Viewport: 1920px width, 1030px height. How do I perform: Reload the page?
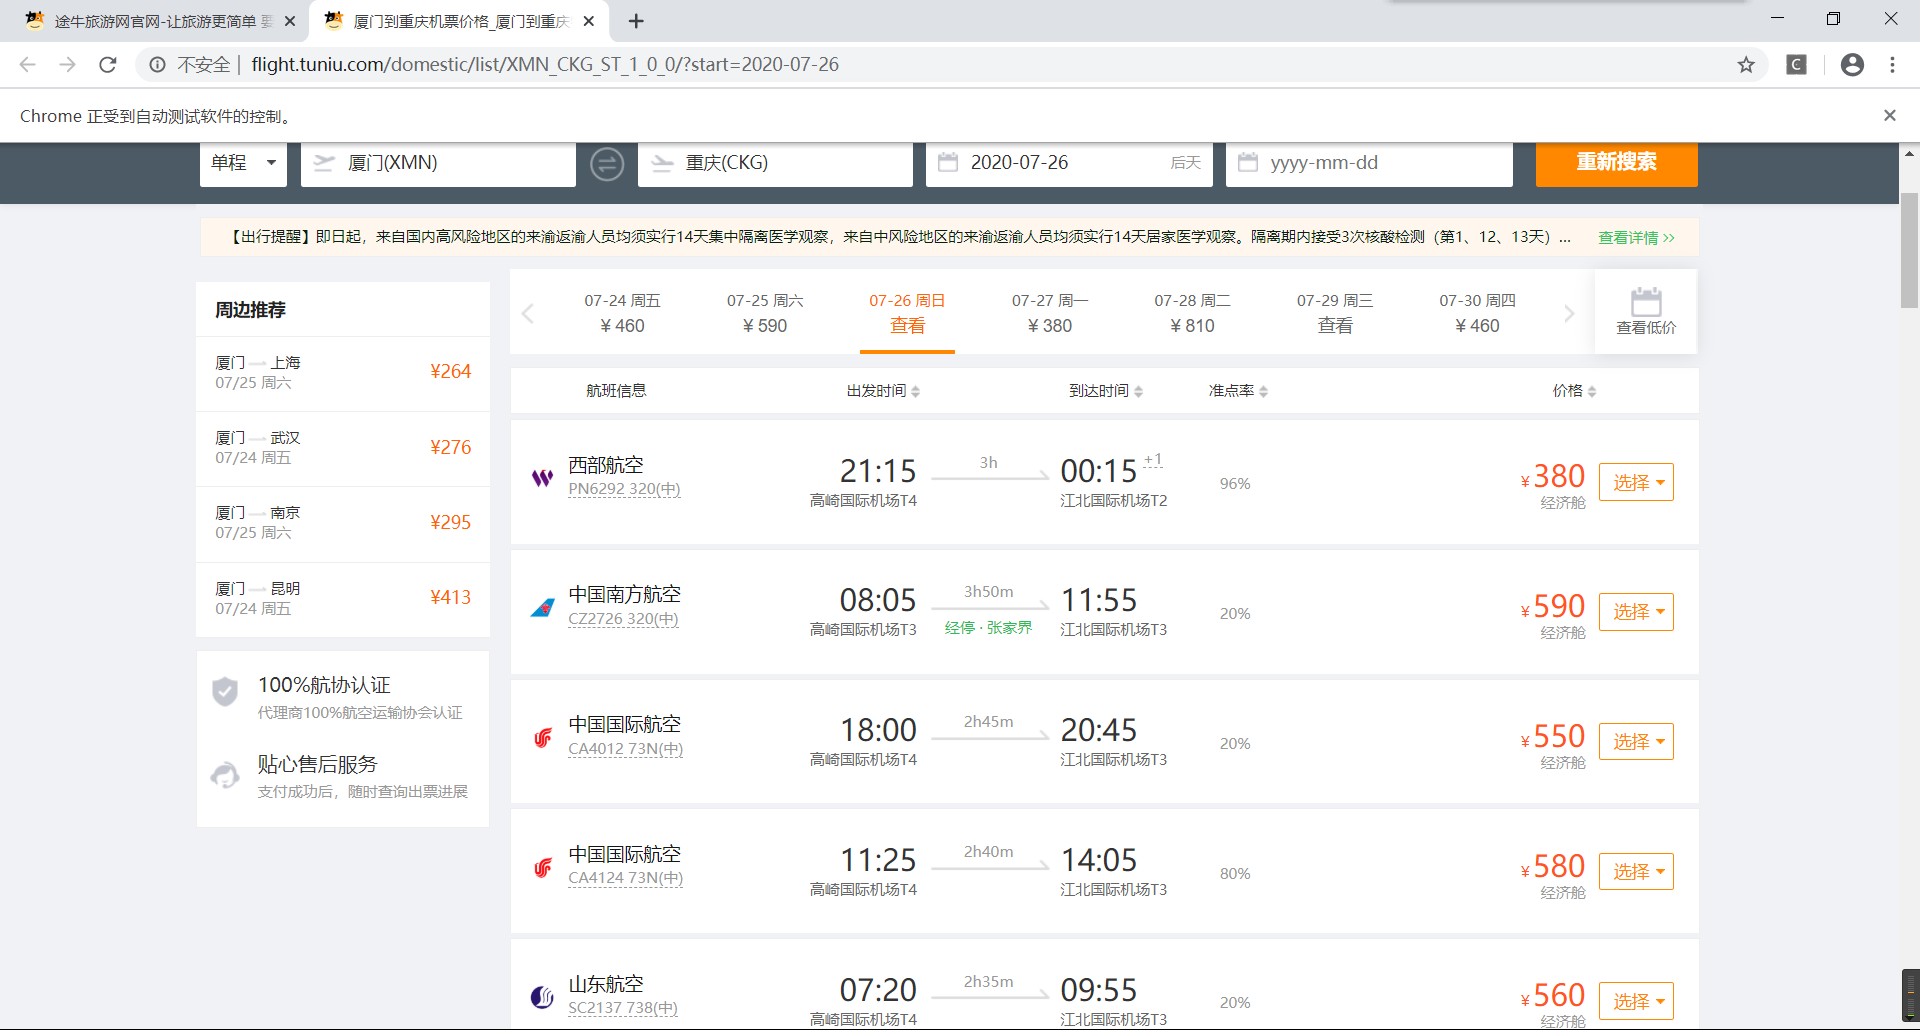click(108, 65)
